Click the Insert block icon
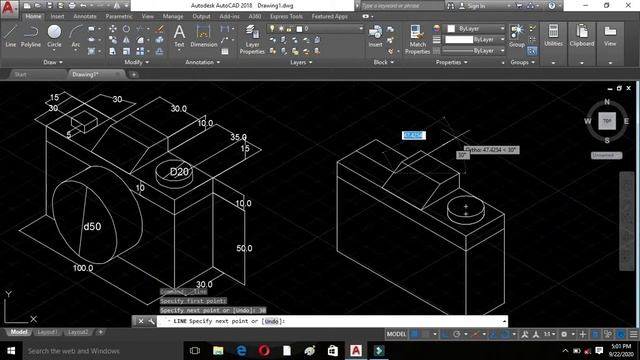The image size is (640, 360). (x=375, y=36)
